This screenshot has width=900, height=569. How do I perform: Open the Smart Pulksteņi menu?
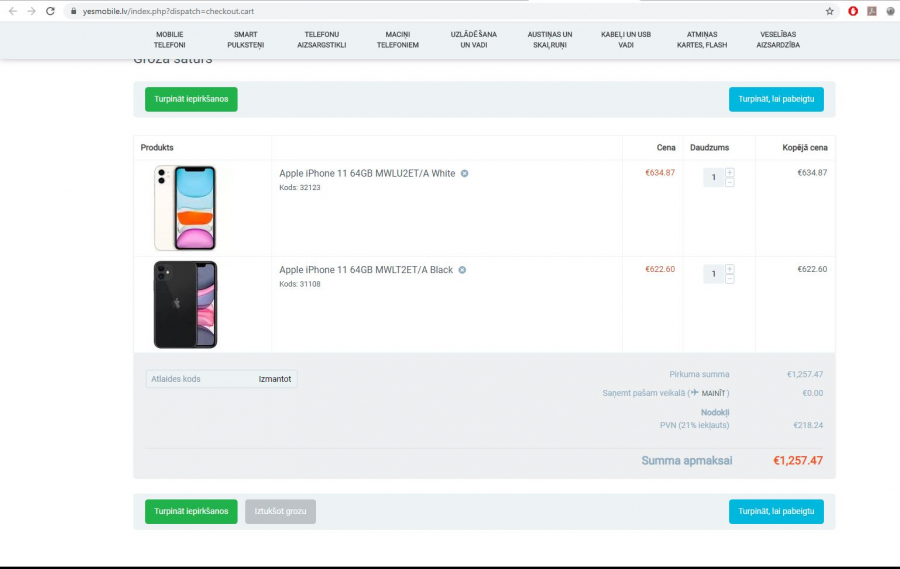click(246, 40)
